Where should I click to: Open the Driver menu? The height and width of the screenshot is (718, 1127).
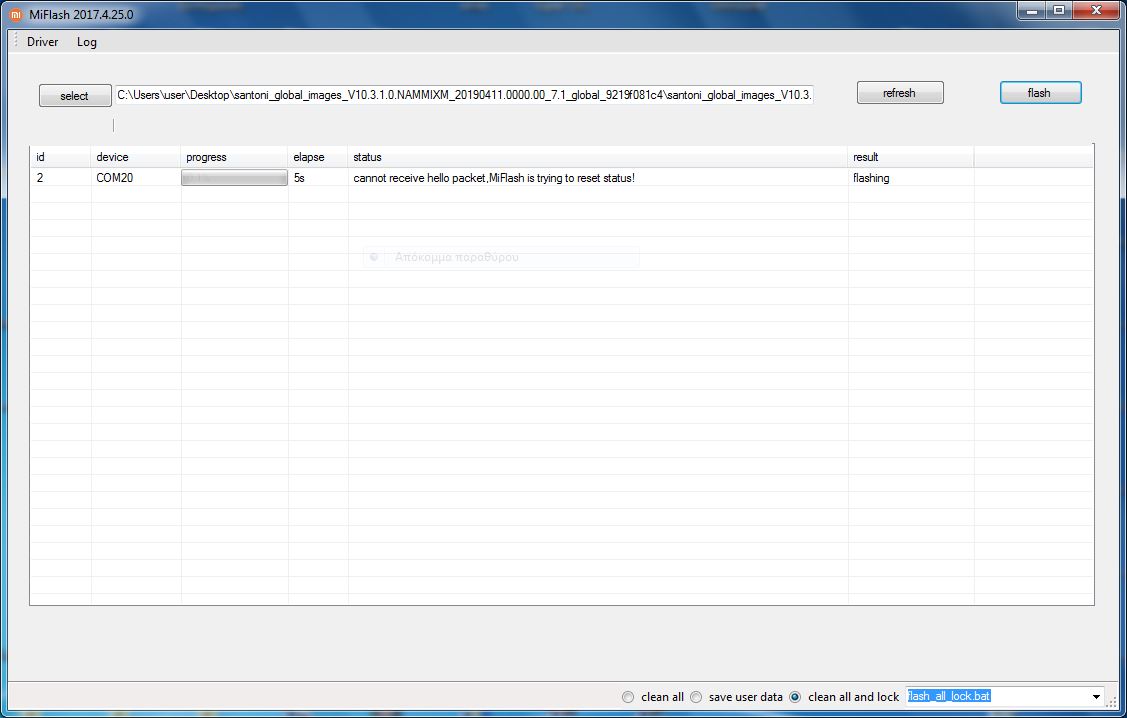pyautogui.click(x=42, y=42)
